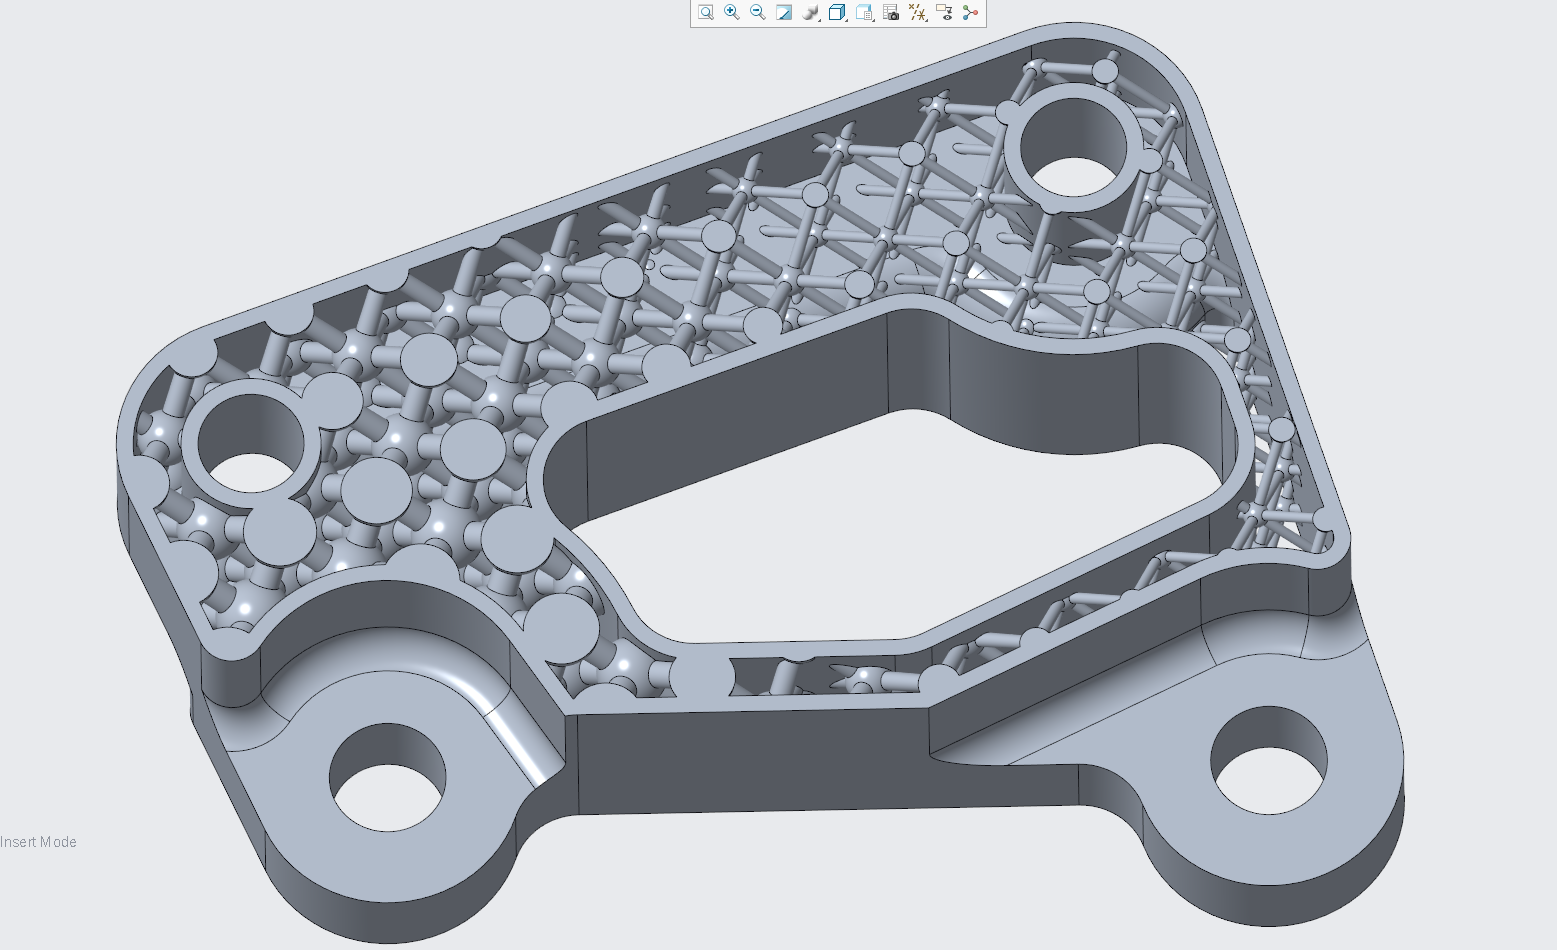Click the table-with-camera toolbar icon
The height and width of the screenshot is (950, 1557).
click(x=891, y=13)
